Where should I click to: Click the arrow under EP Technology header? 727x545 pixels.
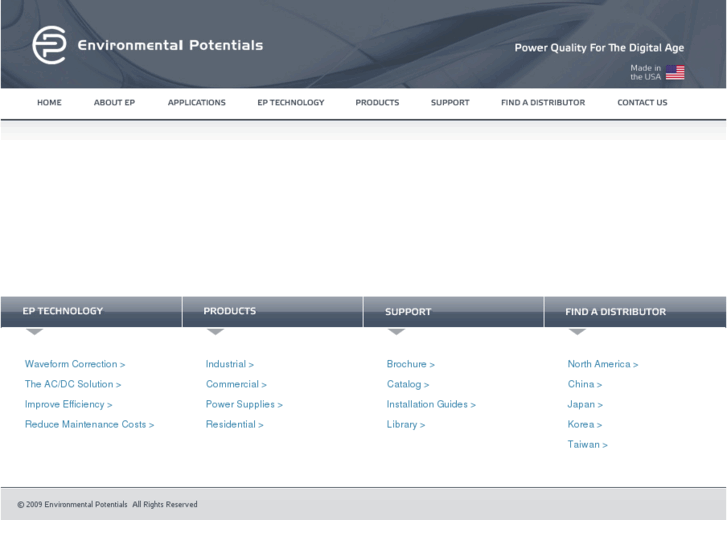(34, 332)
